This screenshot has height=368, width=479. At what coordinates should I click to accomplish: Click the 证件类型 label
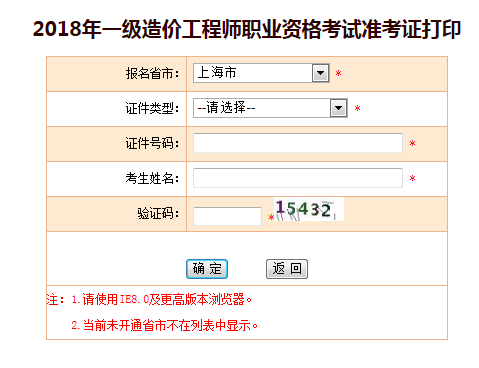click(x=152, y=108)
